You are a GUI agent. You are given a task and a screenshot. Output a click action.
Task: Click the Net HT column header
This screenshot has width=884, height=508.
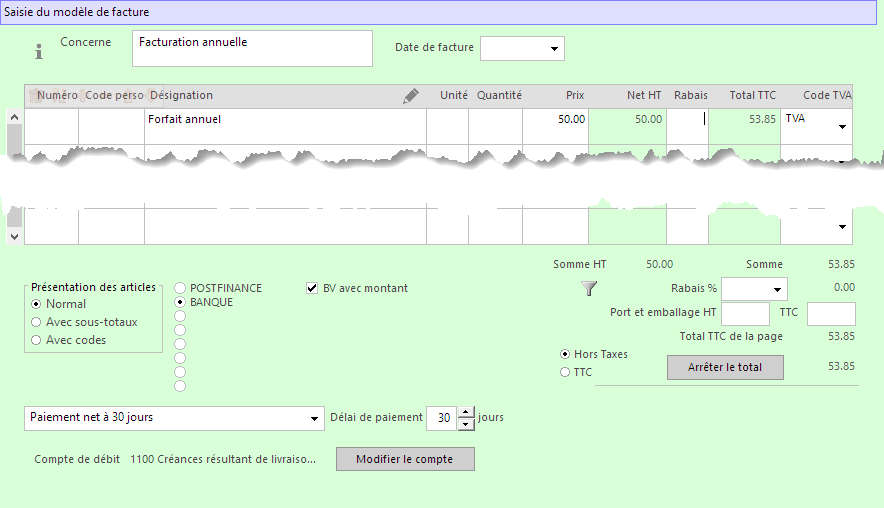pyautogui.click(x=644, y=95)
